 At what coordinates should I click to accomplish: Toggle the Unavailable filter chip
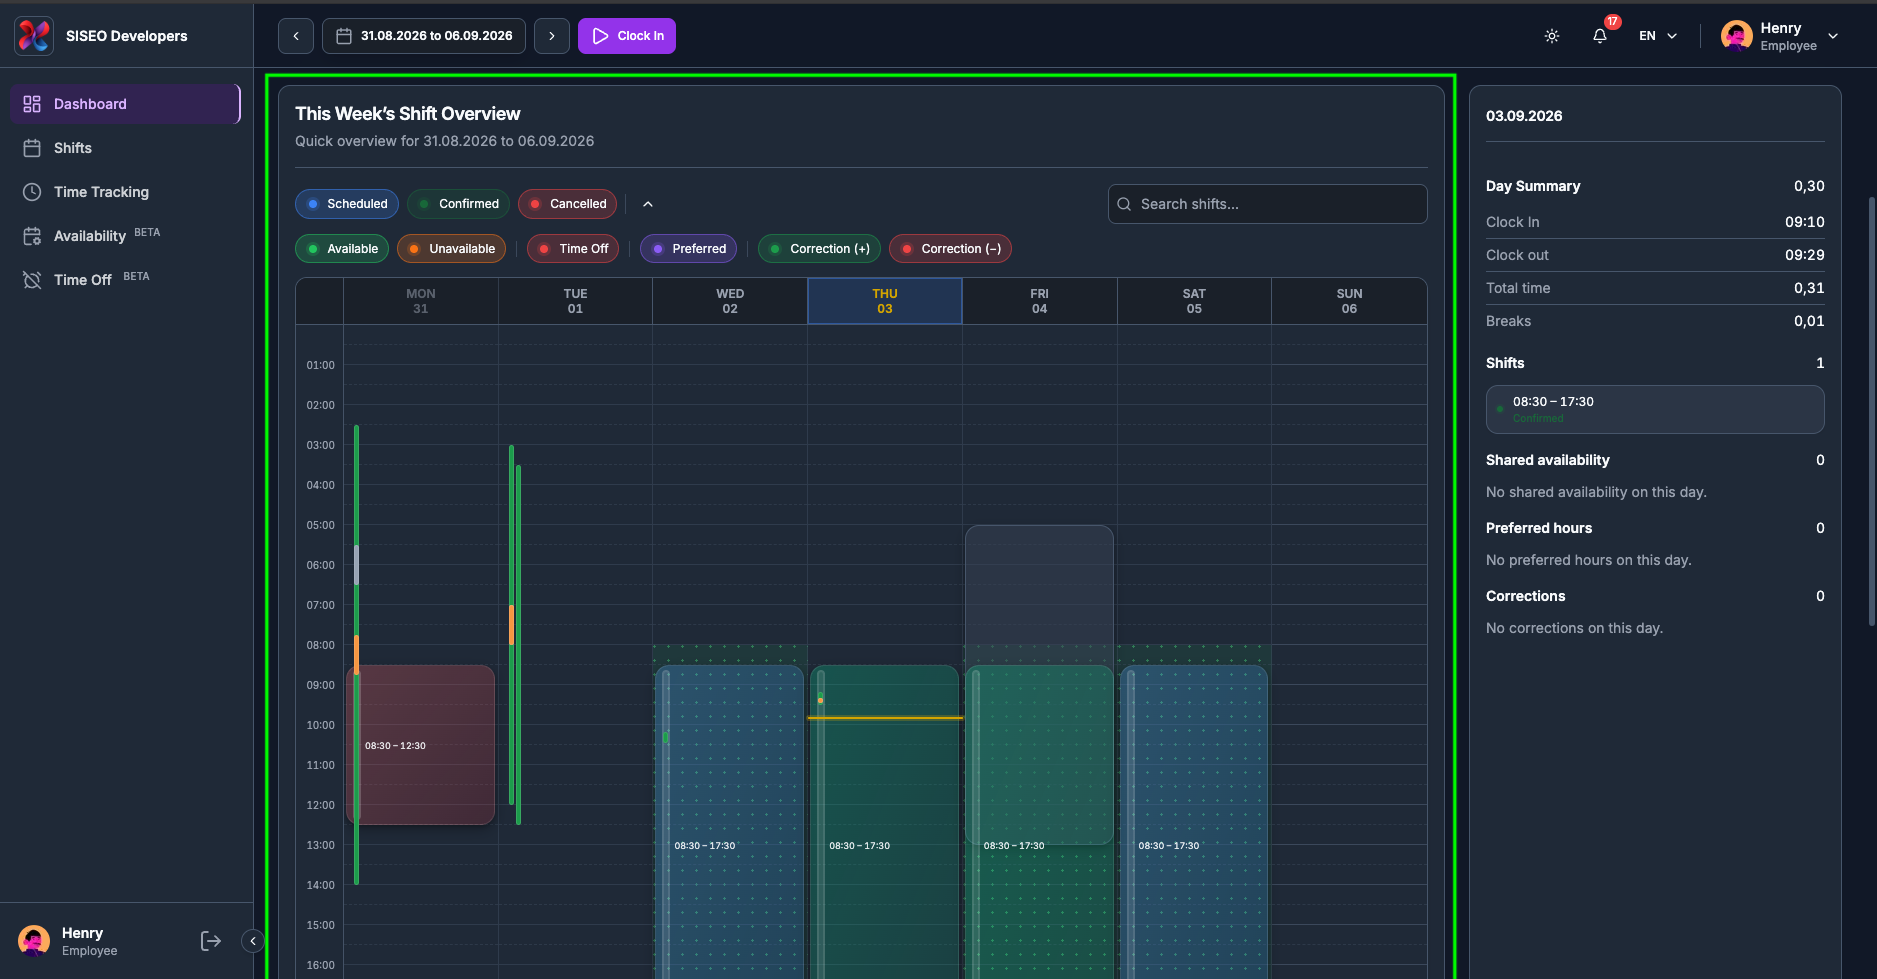[451, 249]
